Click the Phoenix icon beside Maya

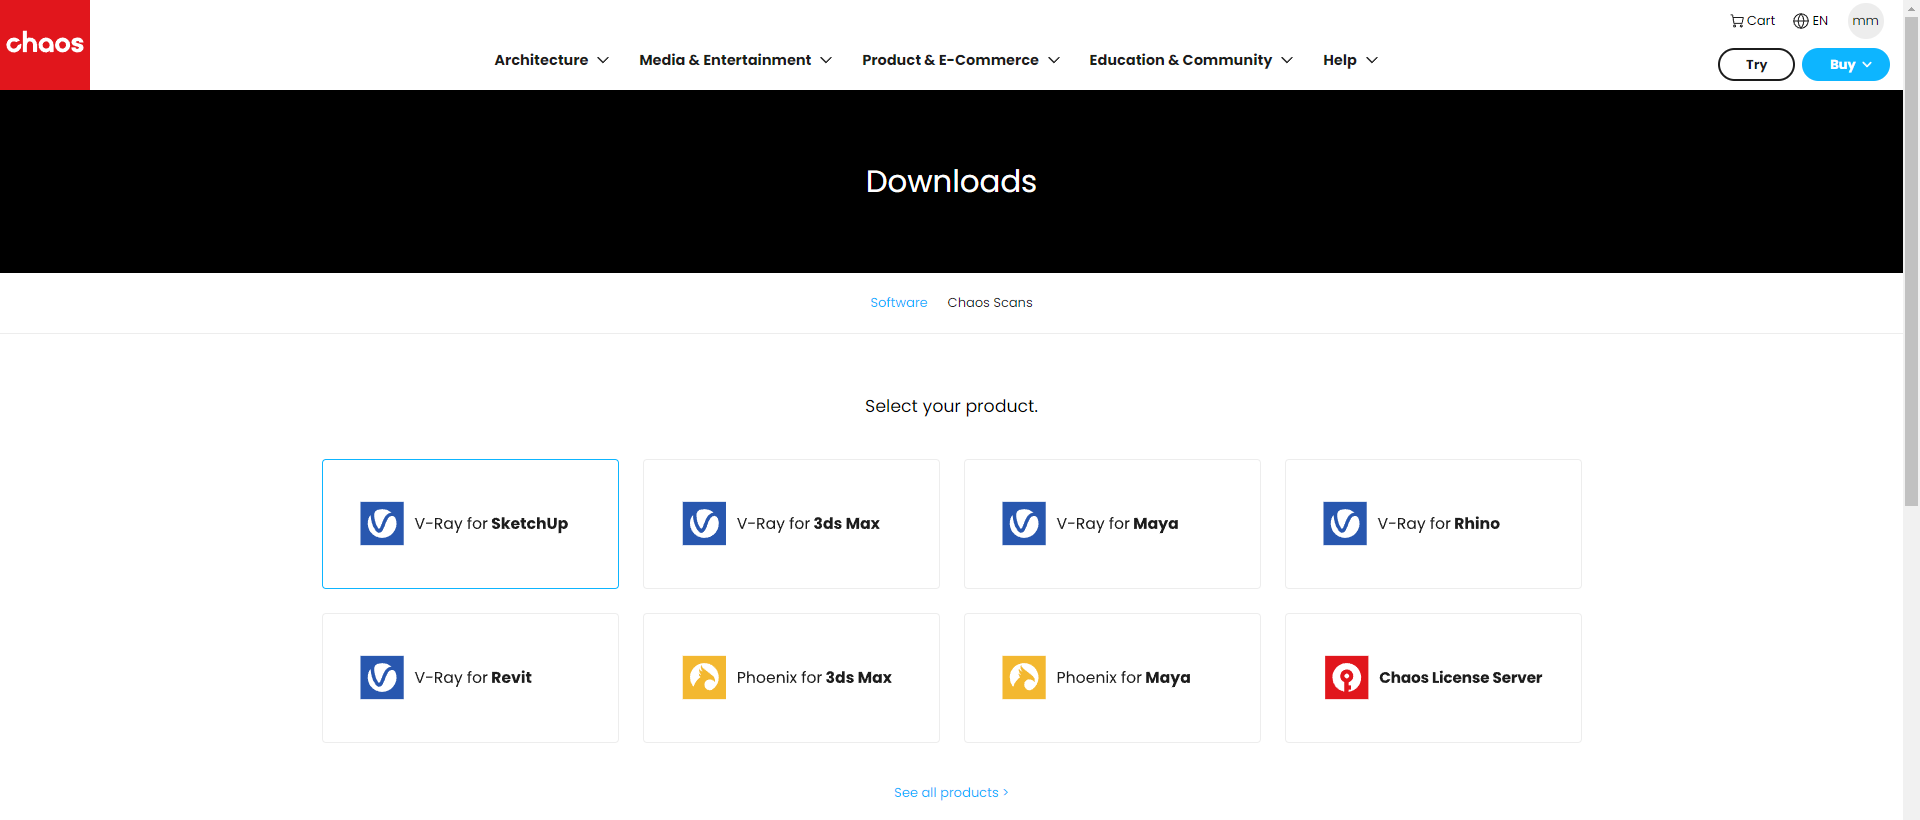point(1024,677)
